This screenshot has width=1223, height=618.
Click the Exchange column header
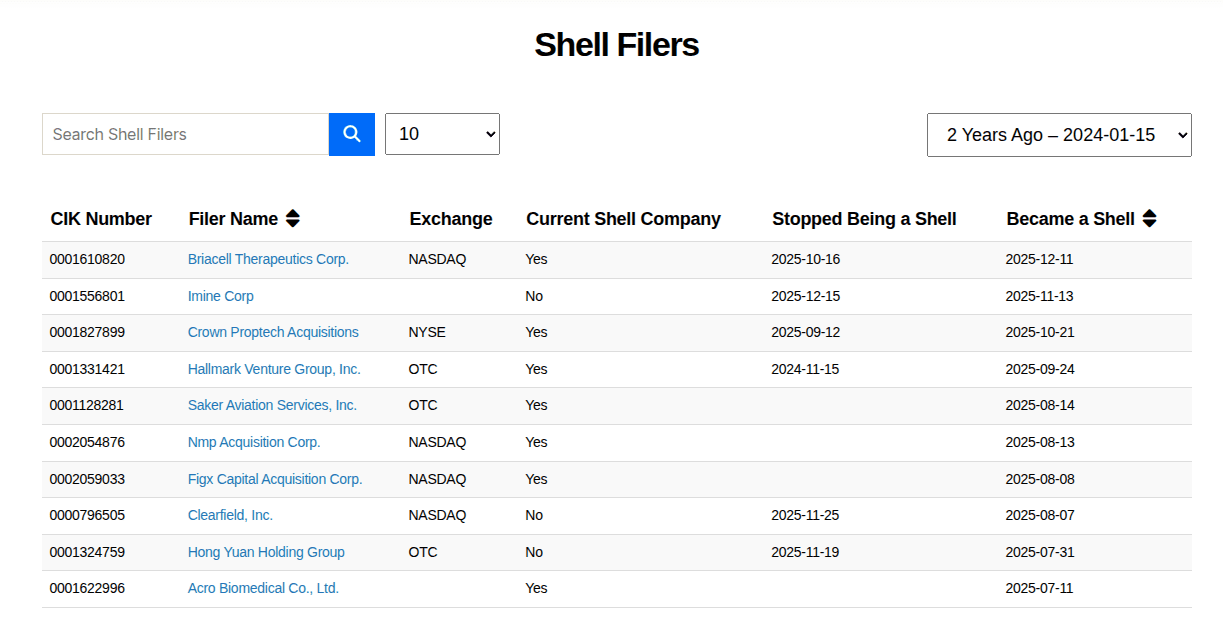450,219
